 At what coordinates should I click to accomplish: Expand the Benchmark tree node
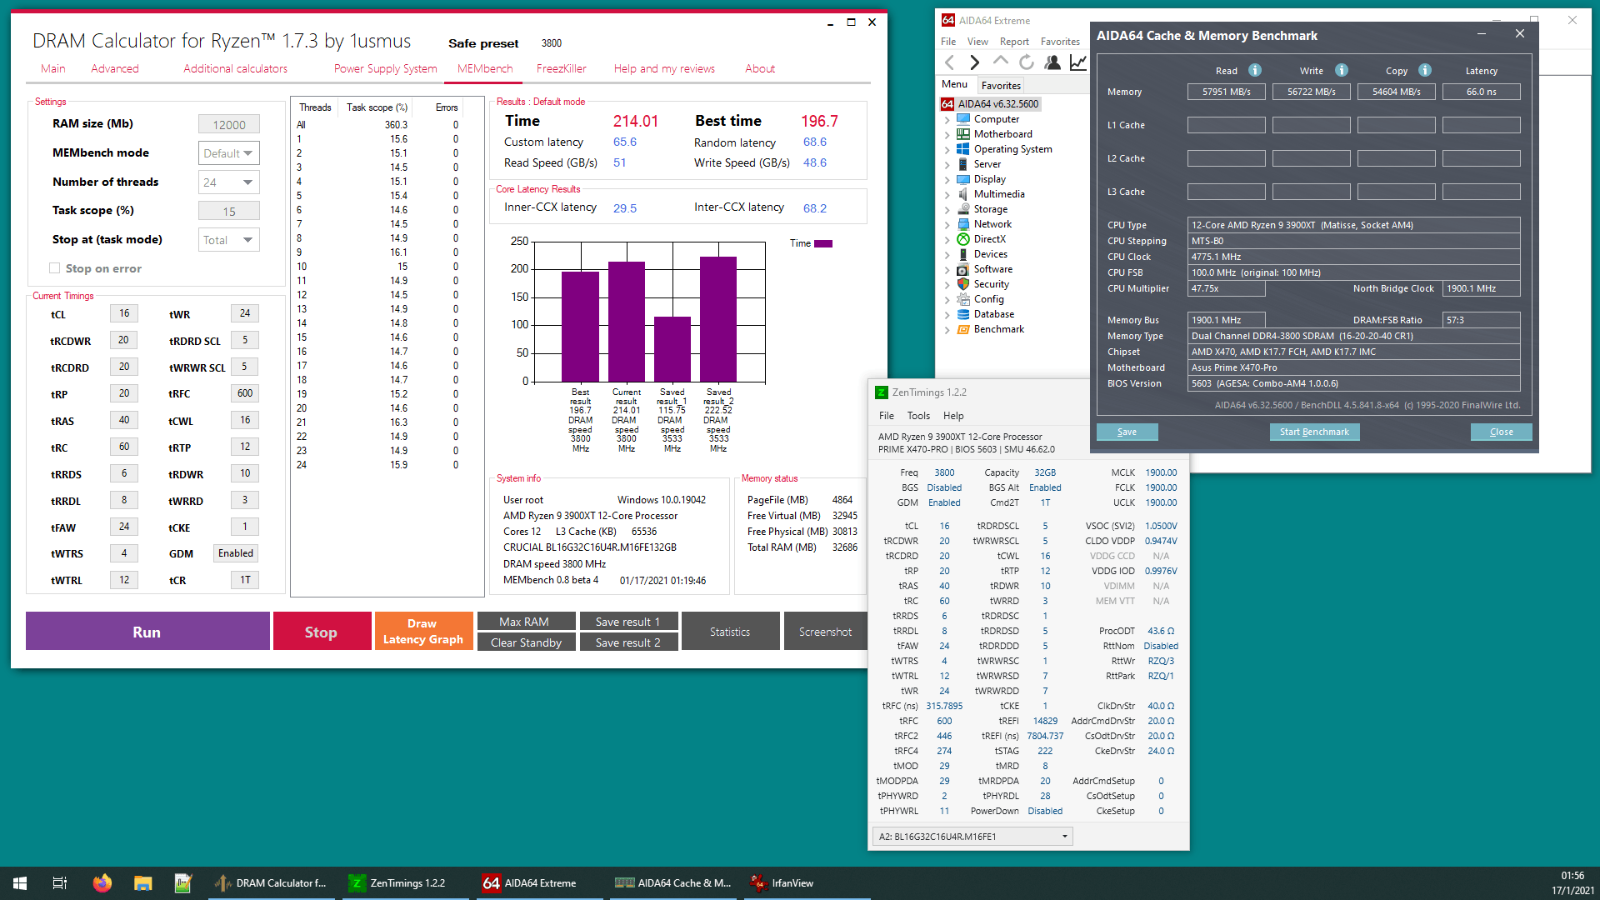pos(947,329)
